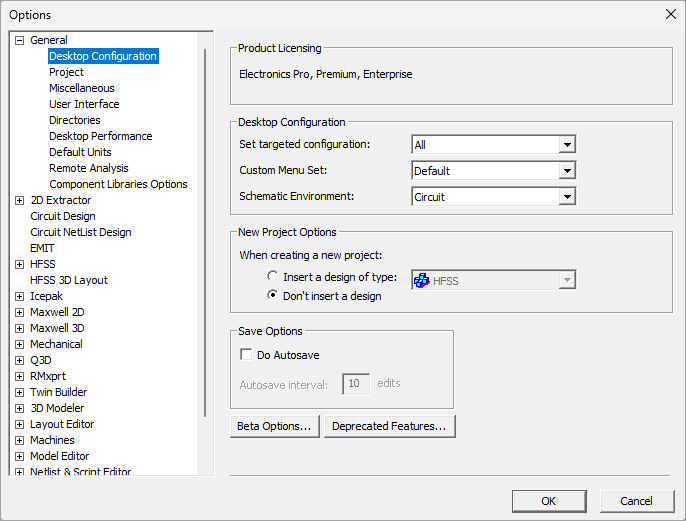The image size is (686, 521).
Task: Open Directories options page
Action: (x=74, y=120)
